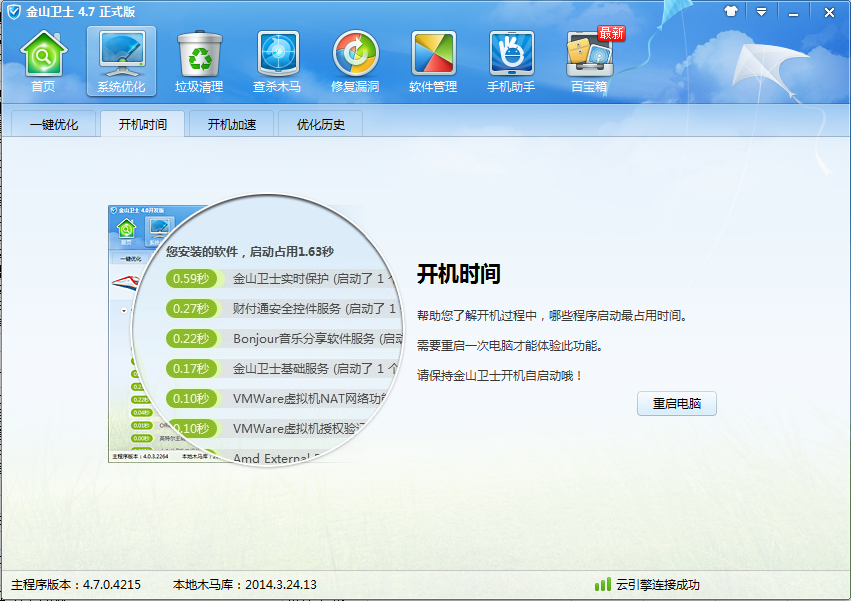Click the 金山卫士 shield logo in title bar
Image resolution: width=851 pixels, height=601 pixels.
14,12
